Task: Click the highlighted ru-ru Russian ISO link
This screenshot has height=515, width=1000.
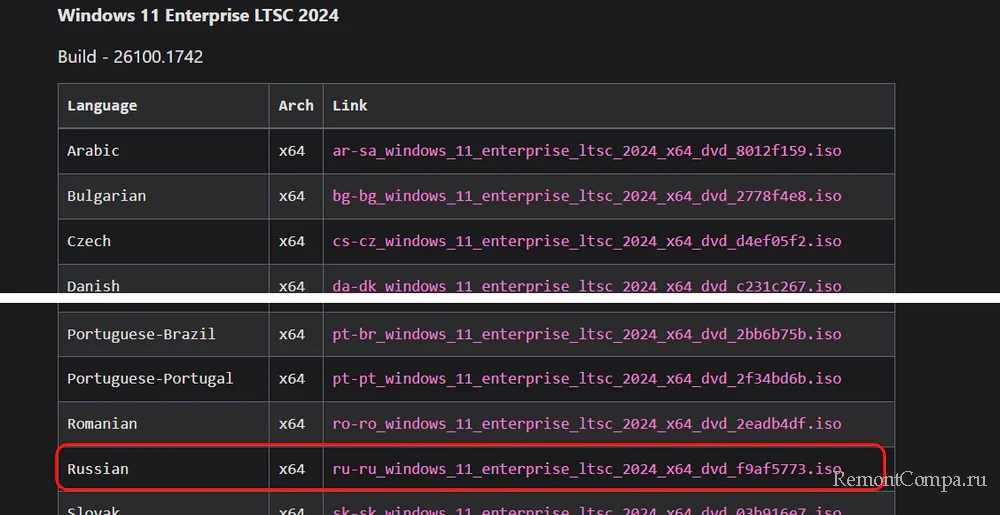Action: click(x=587, y=469)
